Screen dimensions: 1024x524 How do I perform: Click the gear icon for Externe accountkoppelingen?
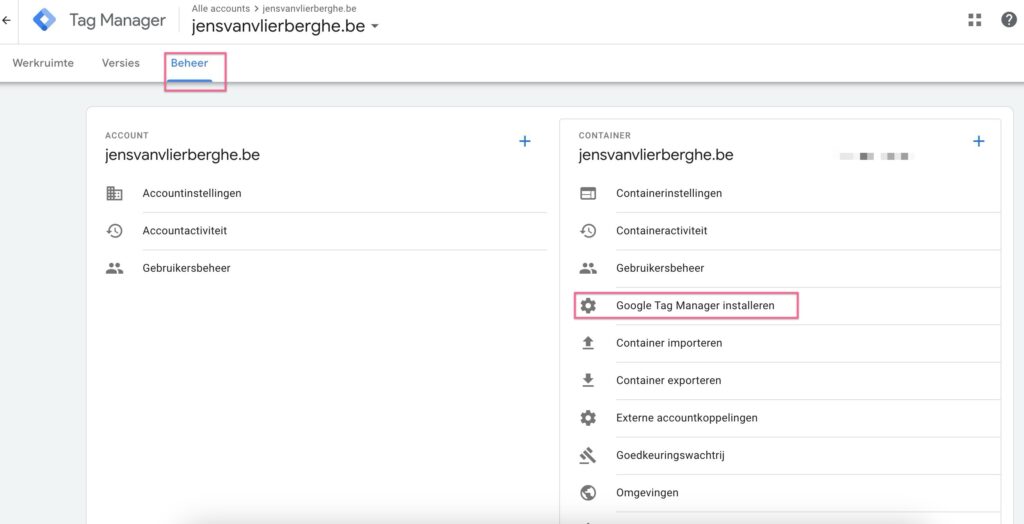point(588,418)
